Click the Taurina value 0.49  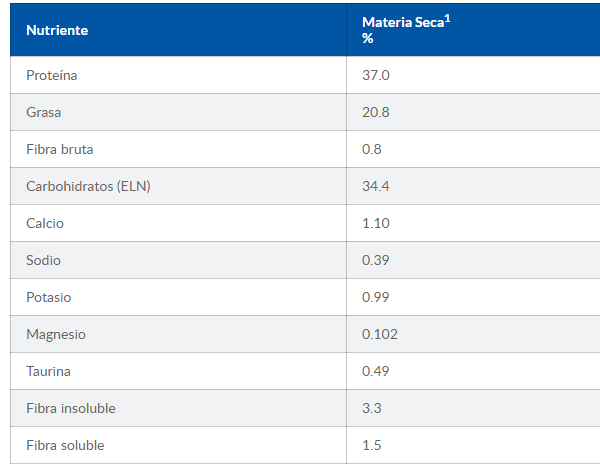[x=376, y=371]
